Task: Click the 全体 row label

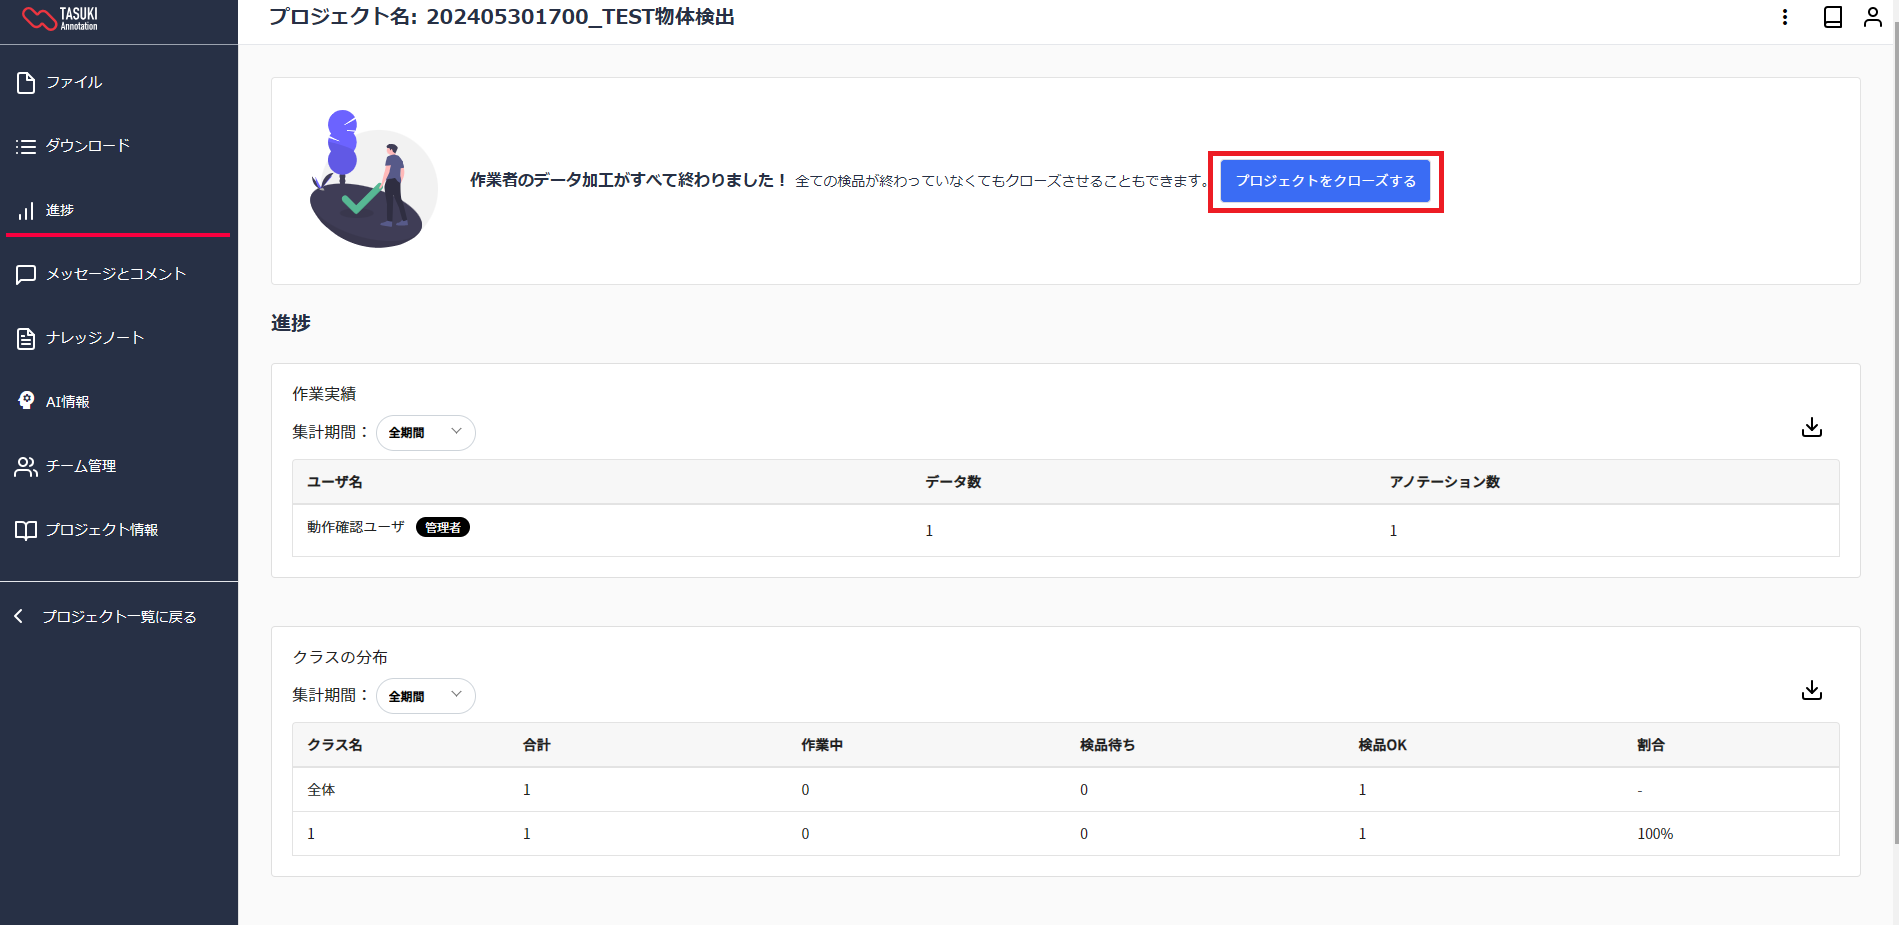Action: pos(321,790)
